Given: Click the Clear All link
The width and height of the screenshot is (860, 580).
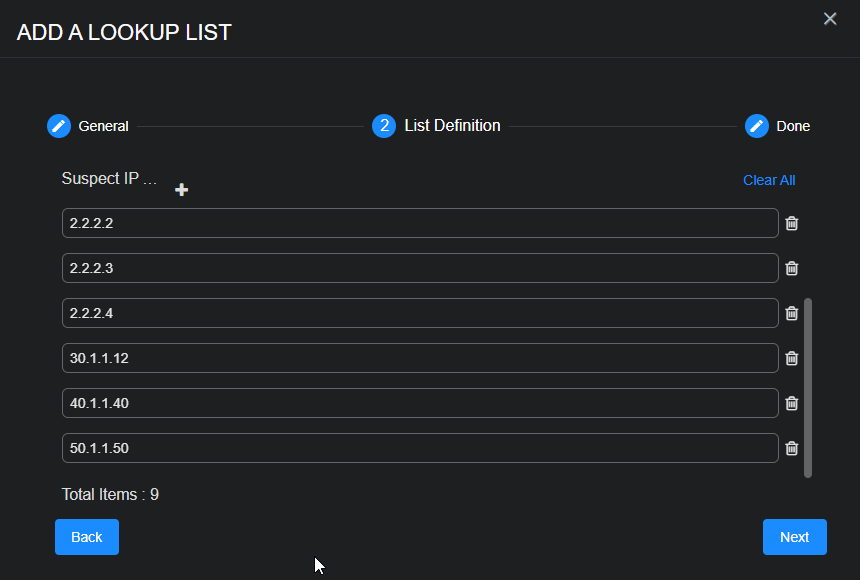Looking at the screenshot, I should 769,180.
